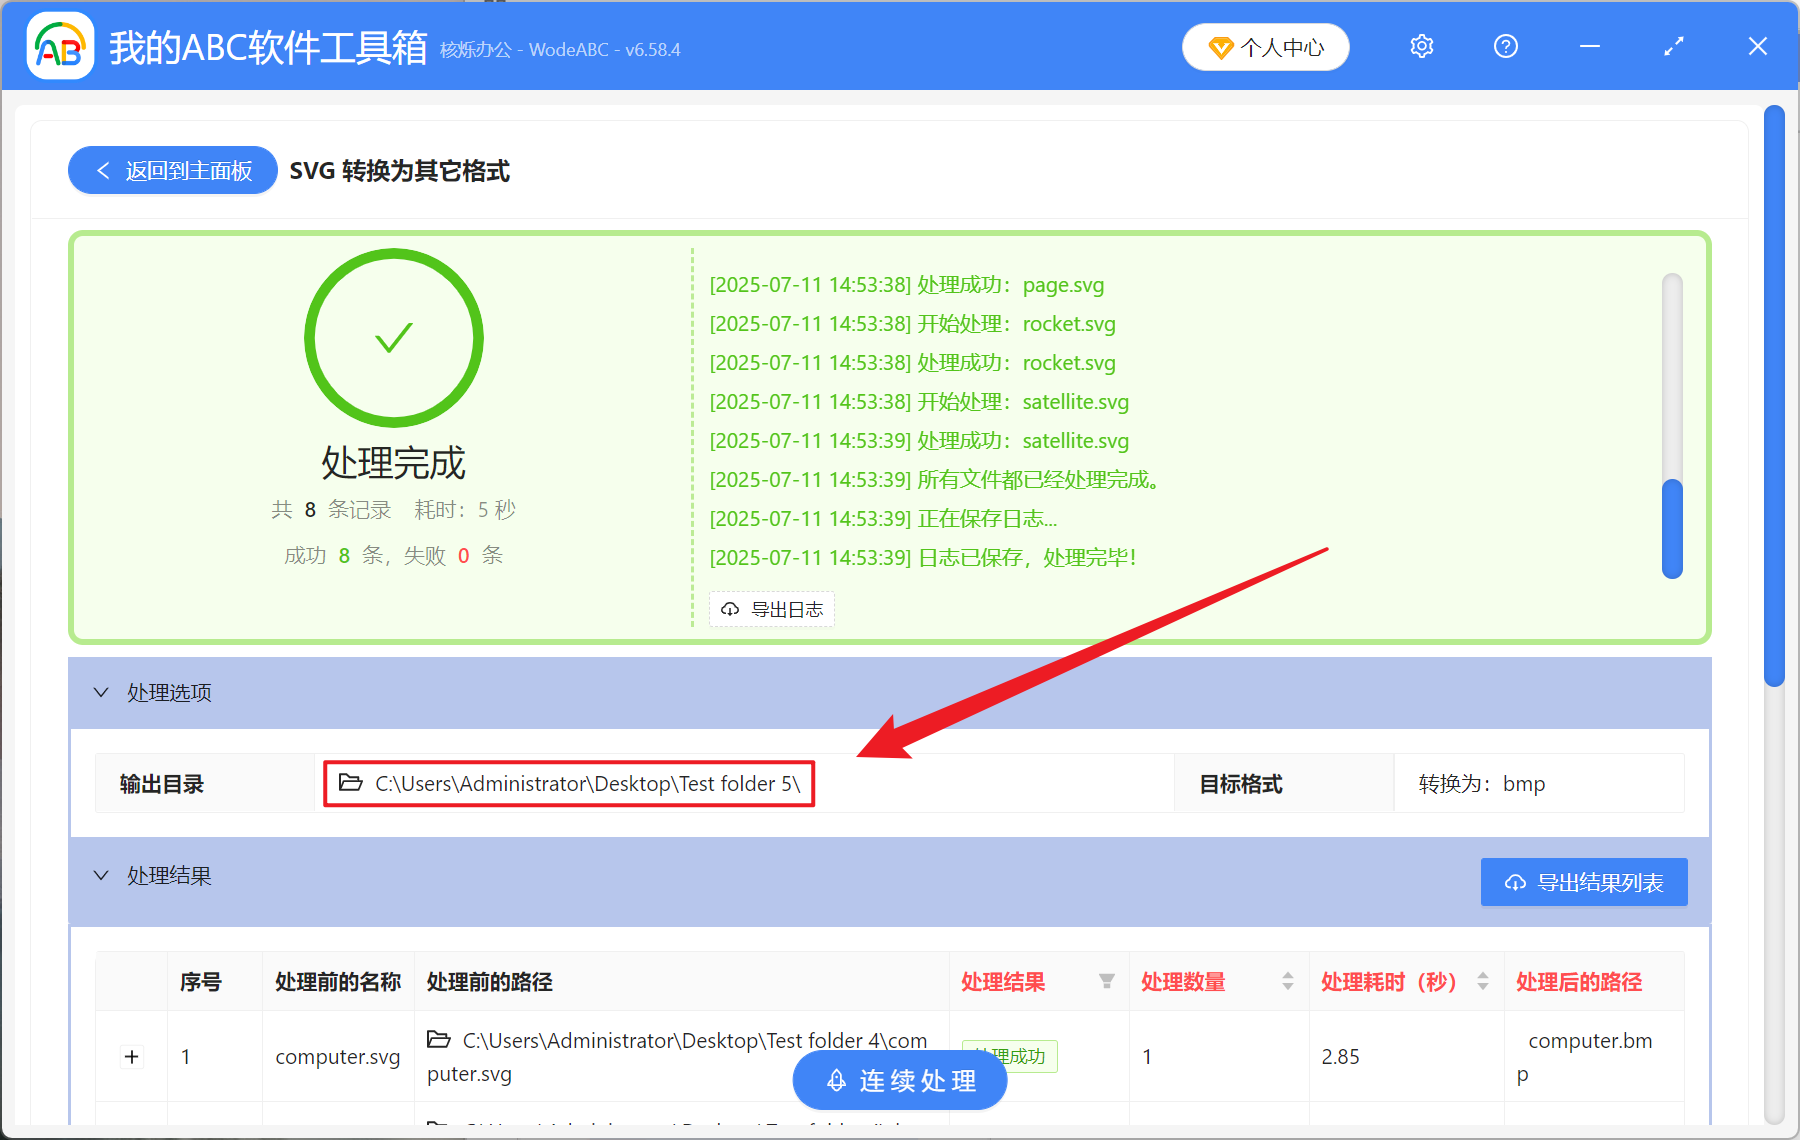Click the bell icon on 连续处理 button
This screenshot has height=1140, width=1800.
pyautogui.click(x=836, y=1080)
